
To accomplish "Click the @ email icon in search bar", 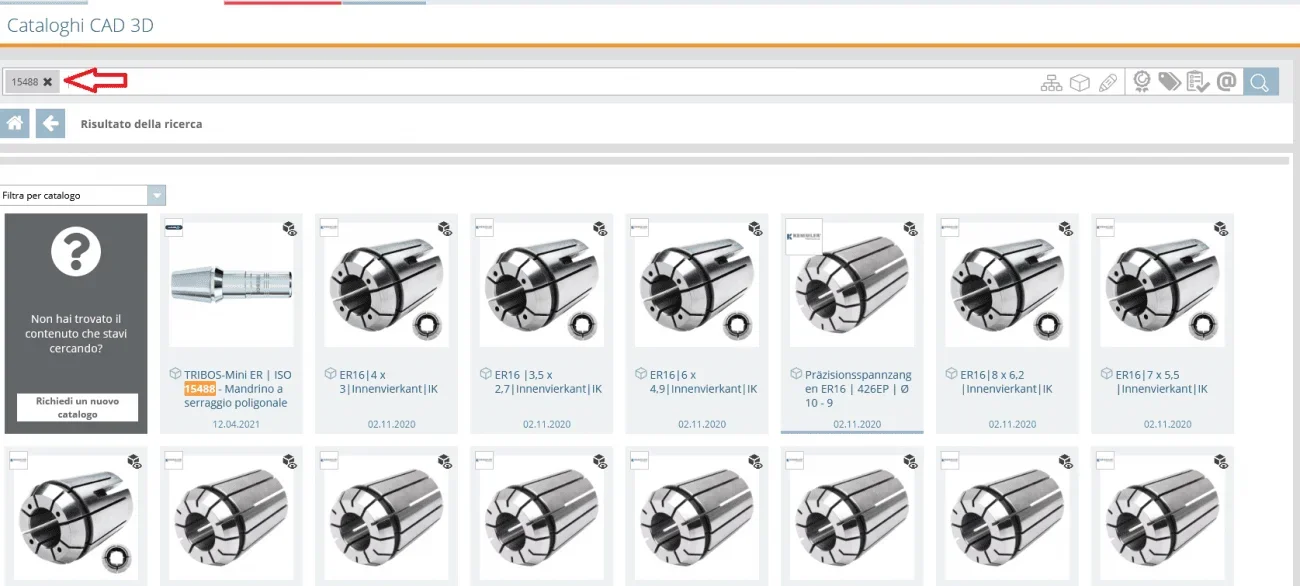I will pos(1227,82).
